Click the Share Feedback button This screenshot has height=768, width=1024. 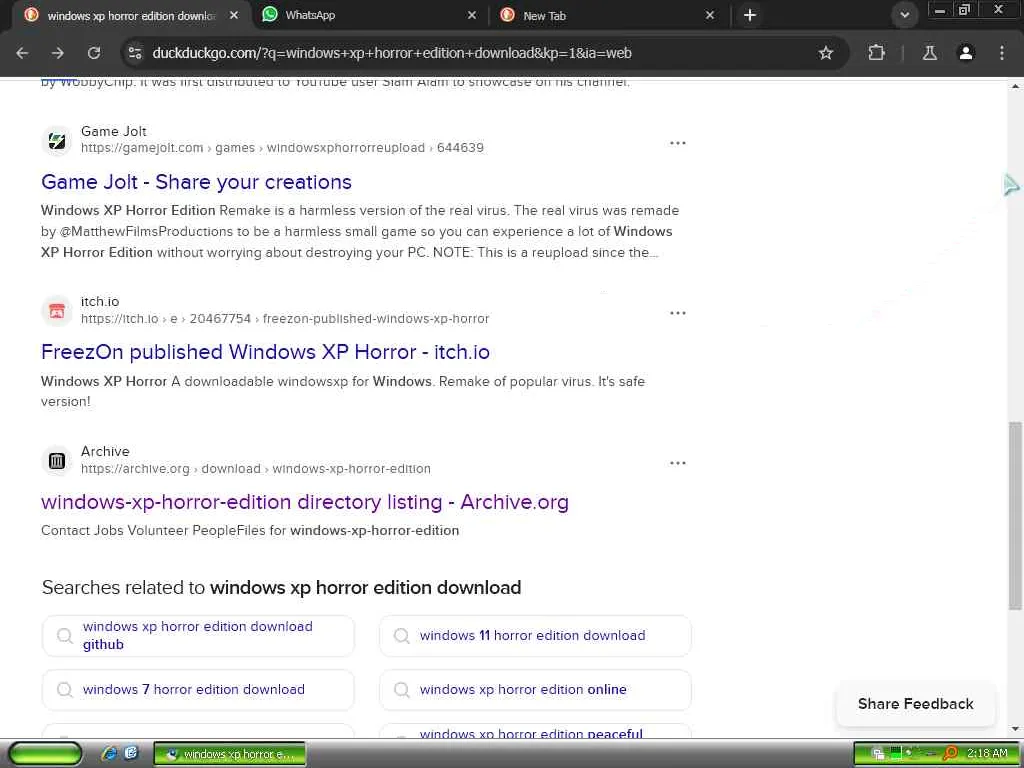point(916,704)
